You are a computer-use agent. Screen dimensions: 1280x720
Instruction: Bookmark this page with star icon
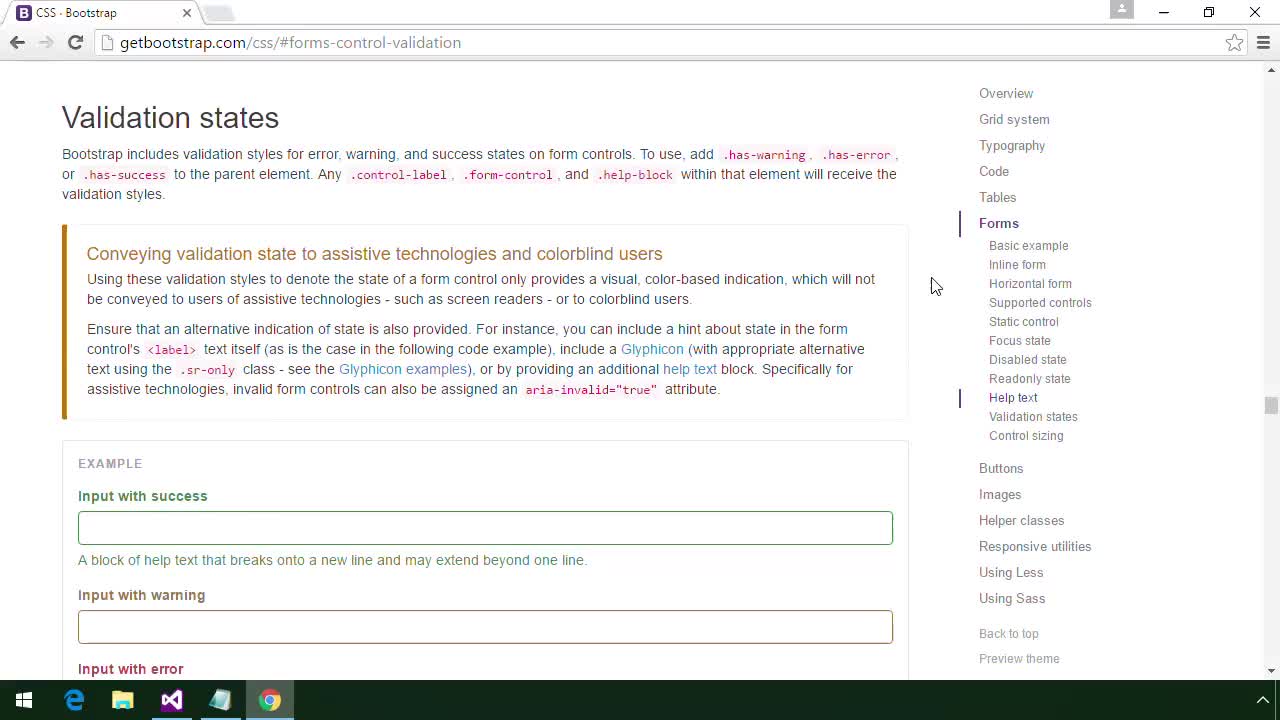(x=1234, y=42)
